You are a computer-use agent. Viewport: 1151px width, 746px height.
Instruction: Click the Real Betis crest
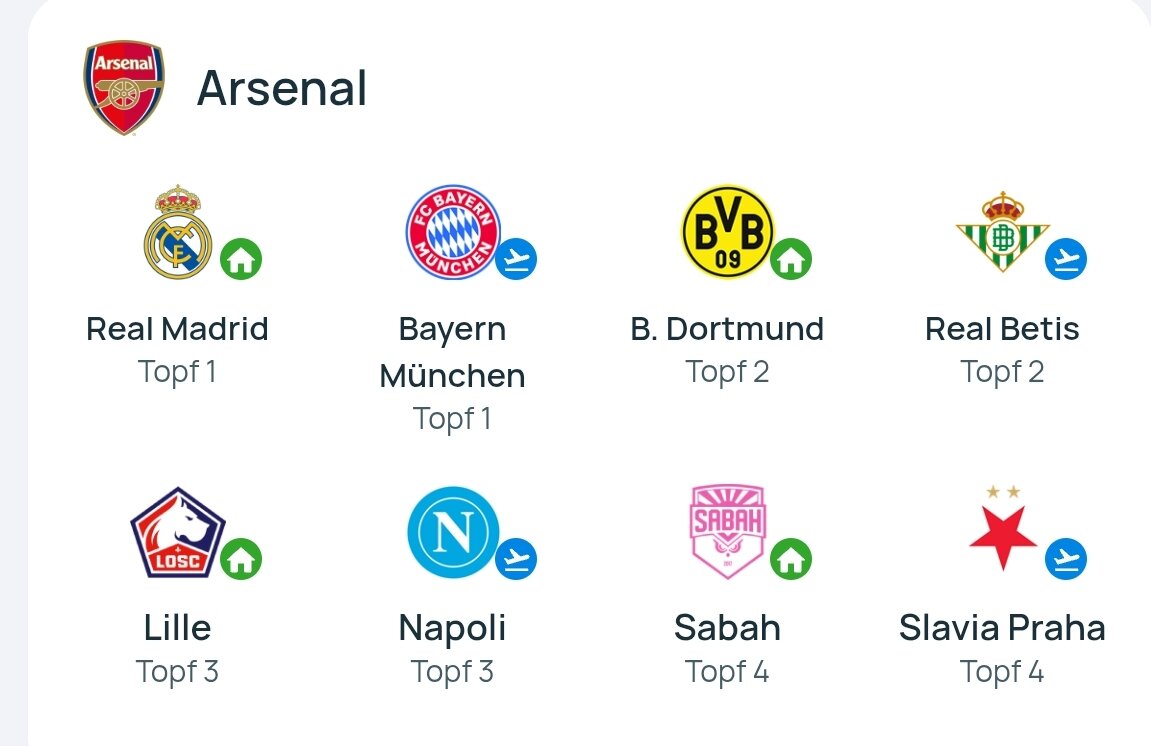pyautogui.click(x=1003, y=231)
